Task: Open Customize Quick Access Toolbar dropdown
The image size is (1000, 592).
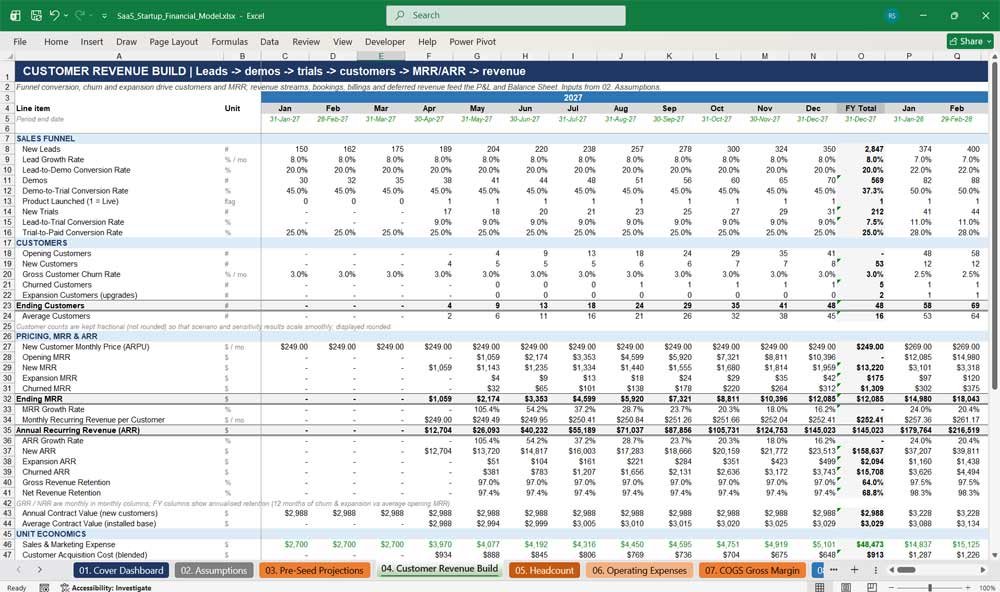Action: (104, 16)
